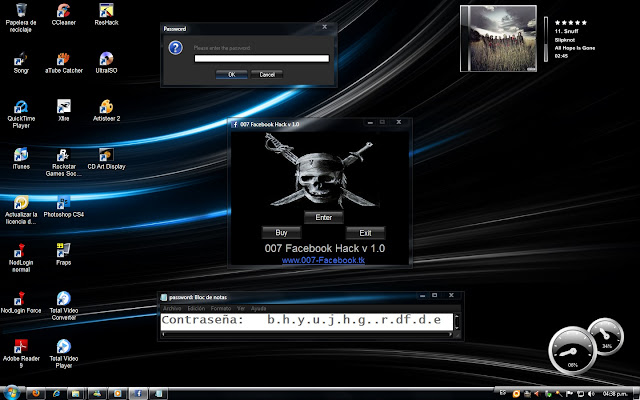The height and width of the screenshot is (400, 640).
Task: Click the Notepad horizontal scrollbar
Action: 307,334
